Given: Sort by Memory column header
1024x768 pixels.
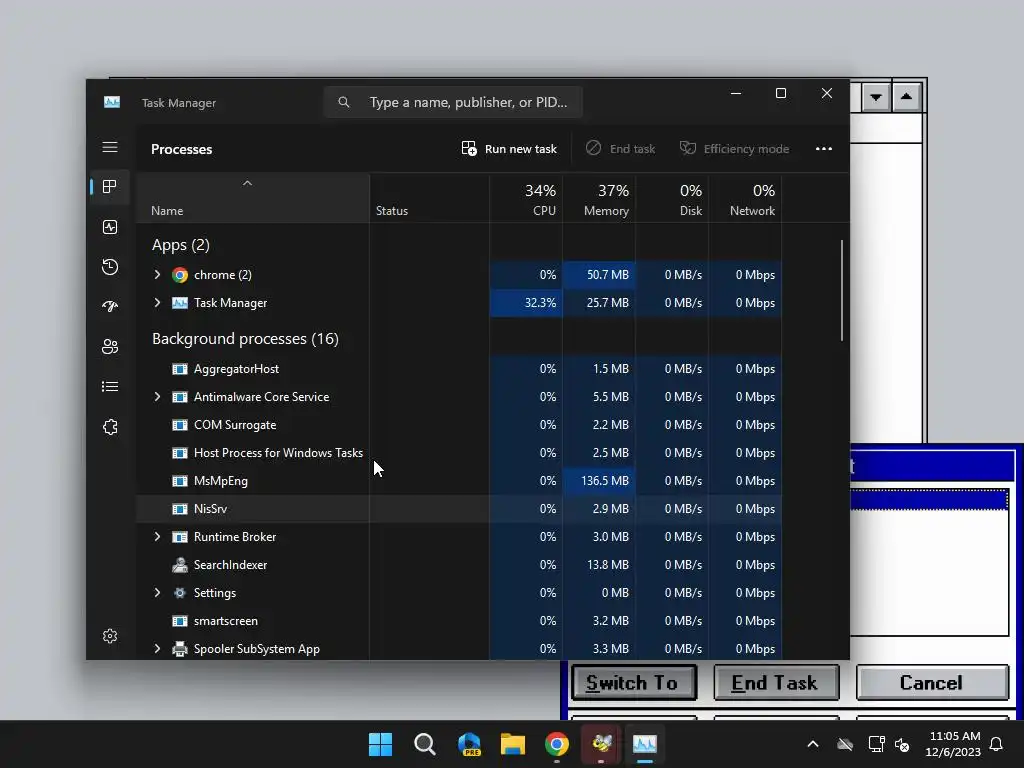Looking at the screenshot, I should pos(599,199).
